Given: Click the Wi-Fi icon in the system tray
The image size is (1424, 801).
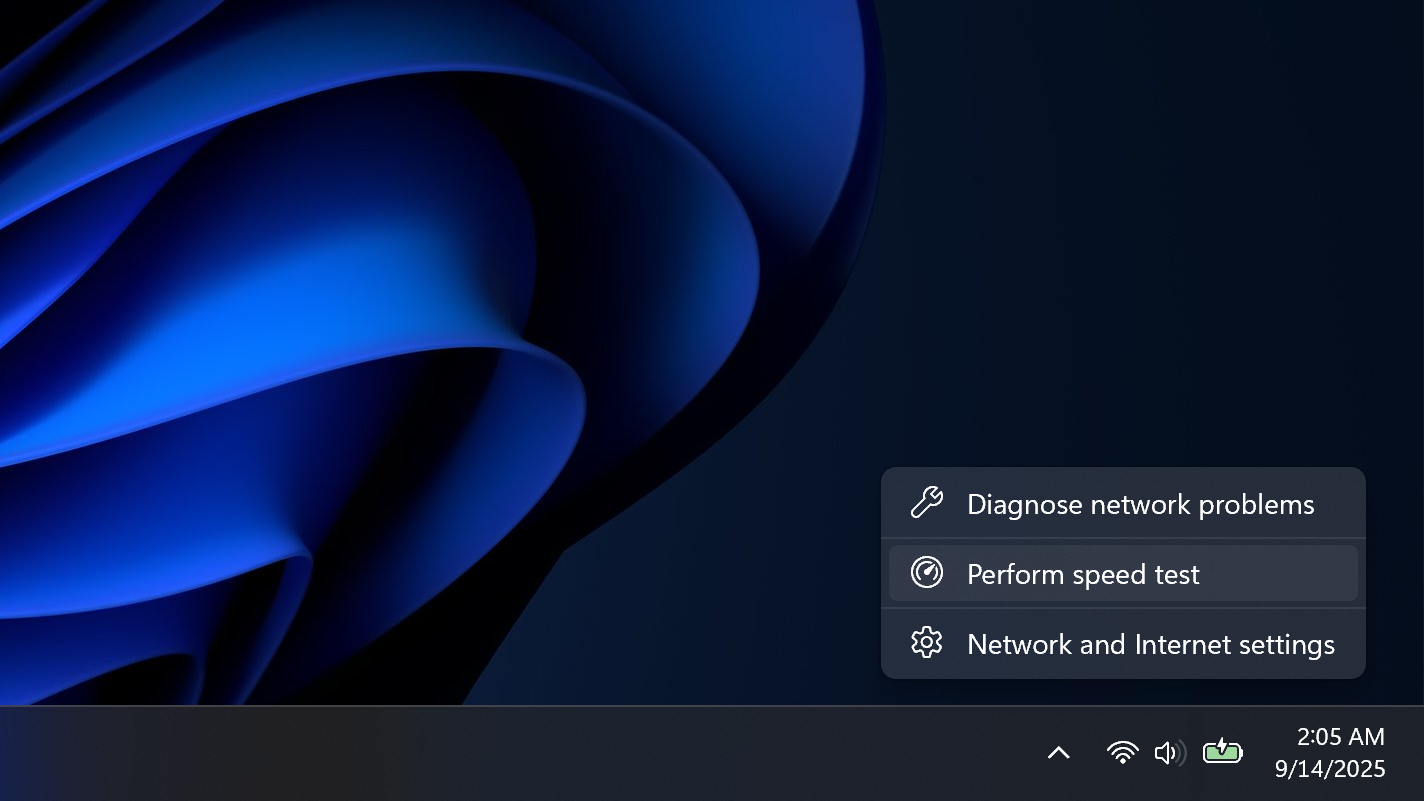Looking at the screenshot, I should coord(1122,751).
